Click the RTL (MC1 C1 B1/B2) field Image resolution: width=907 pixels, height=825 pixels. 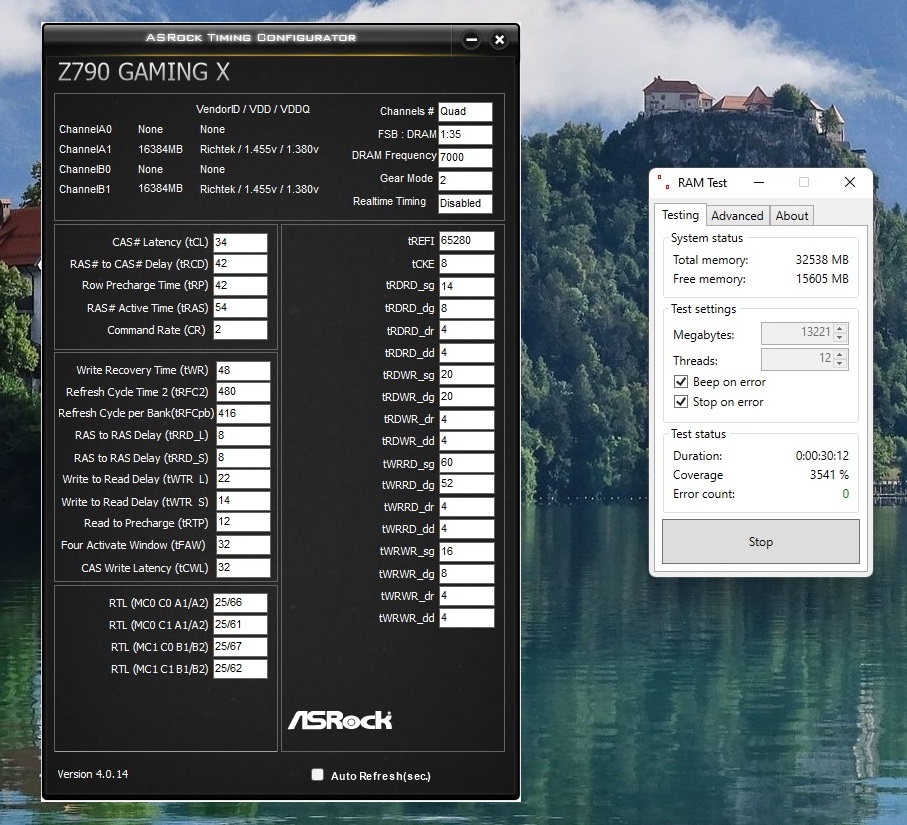[240, 669]
